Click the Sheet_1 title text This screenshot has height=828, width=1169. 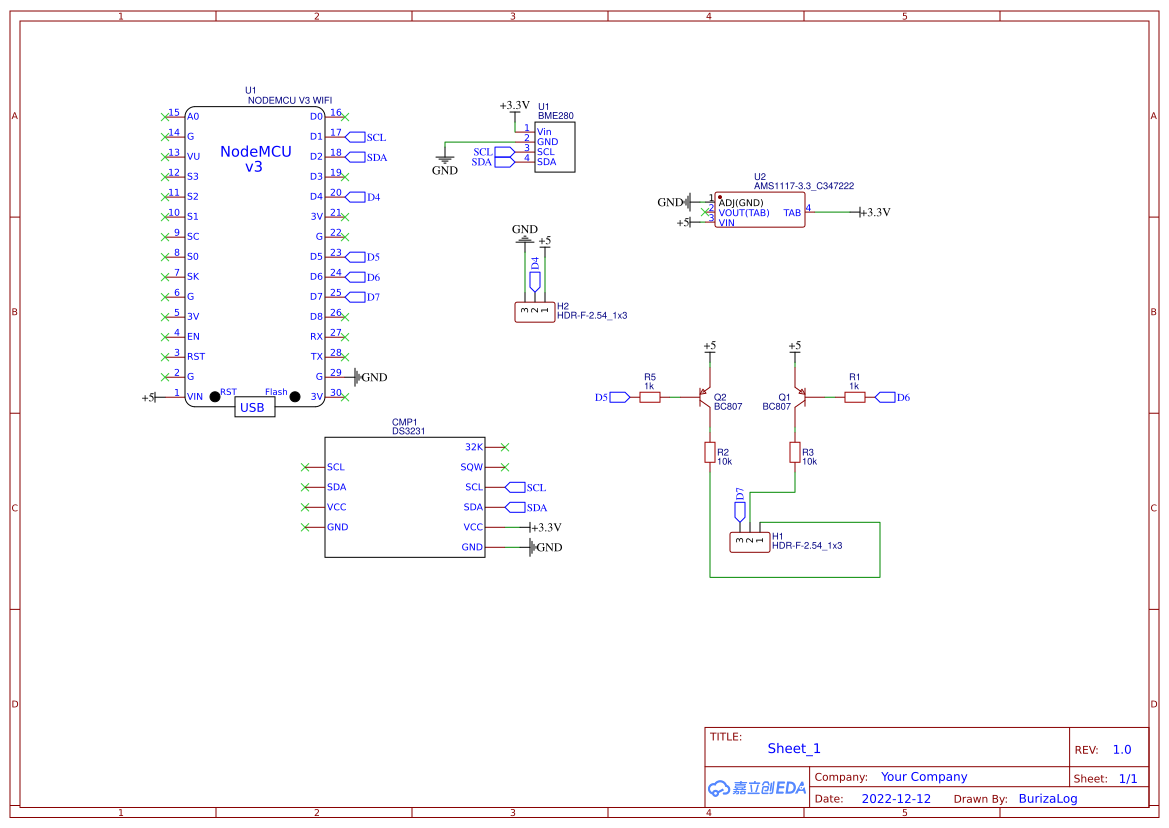793,748
